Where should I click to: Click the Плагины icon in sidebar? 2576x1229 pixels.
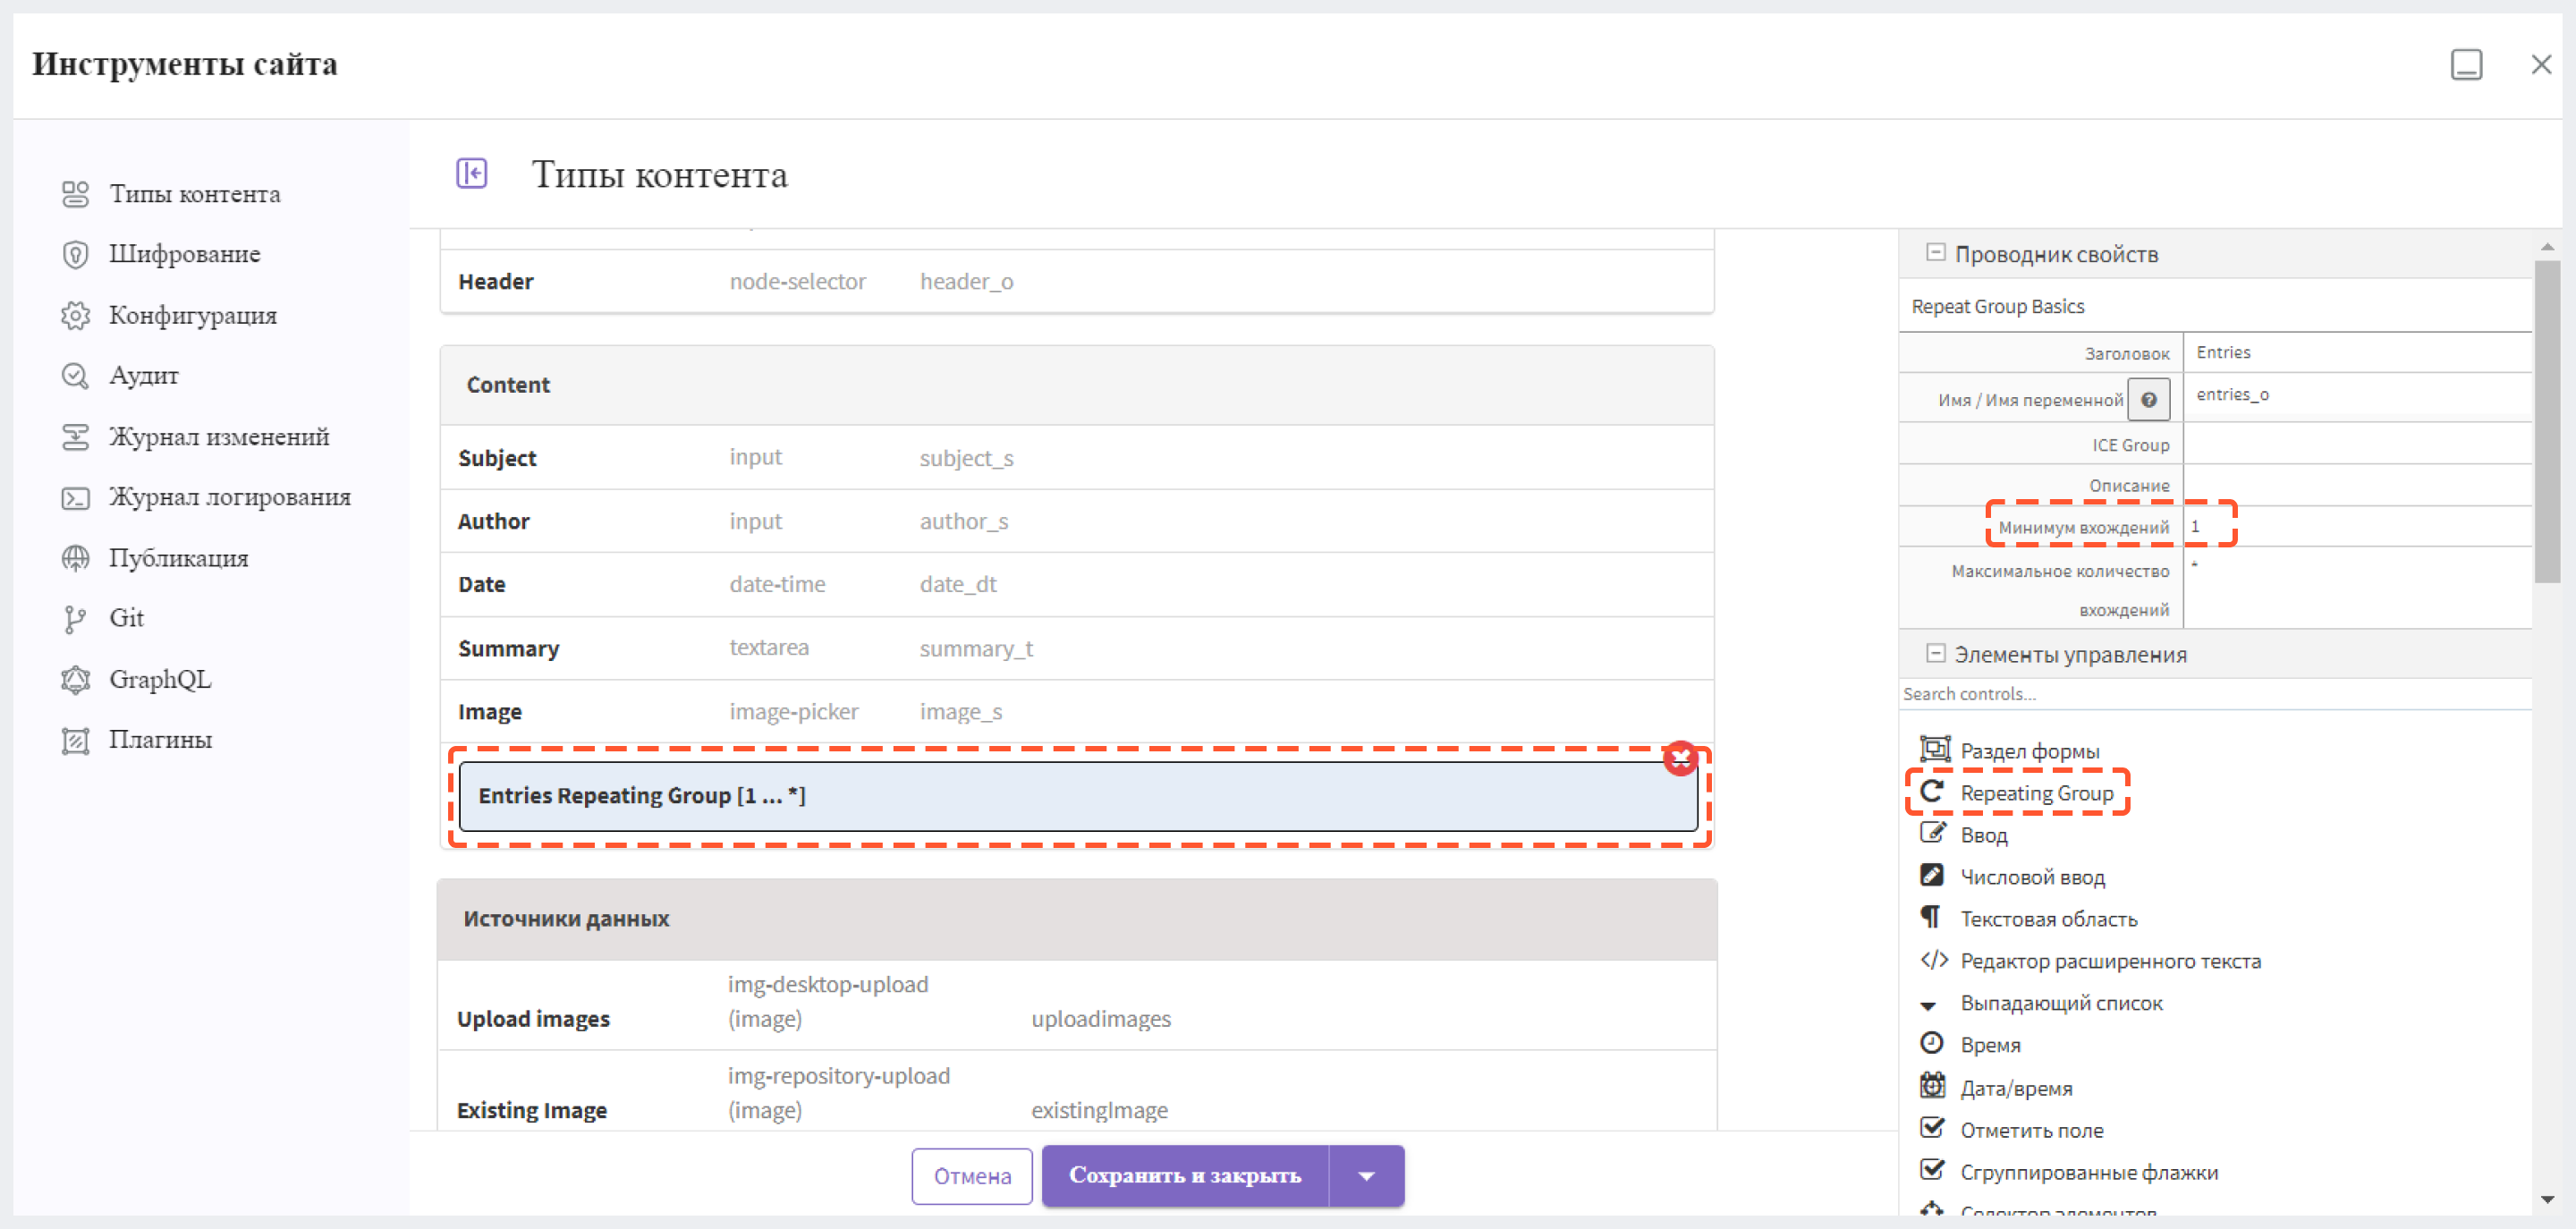coord(75,740)
